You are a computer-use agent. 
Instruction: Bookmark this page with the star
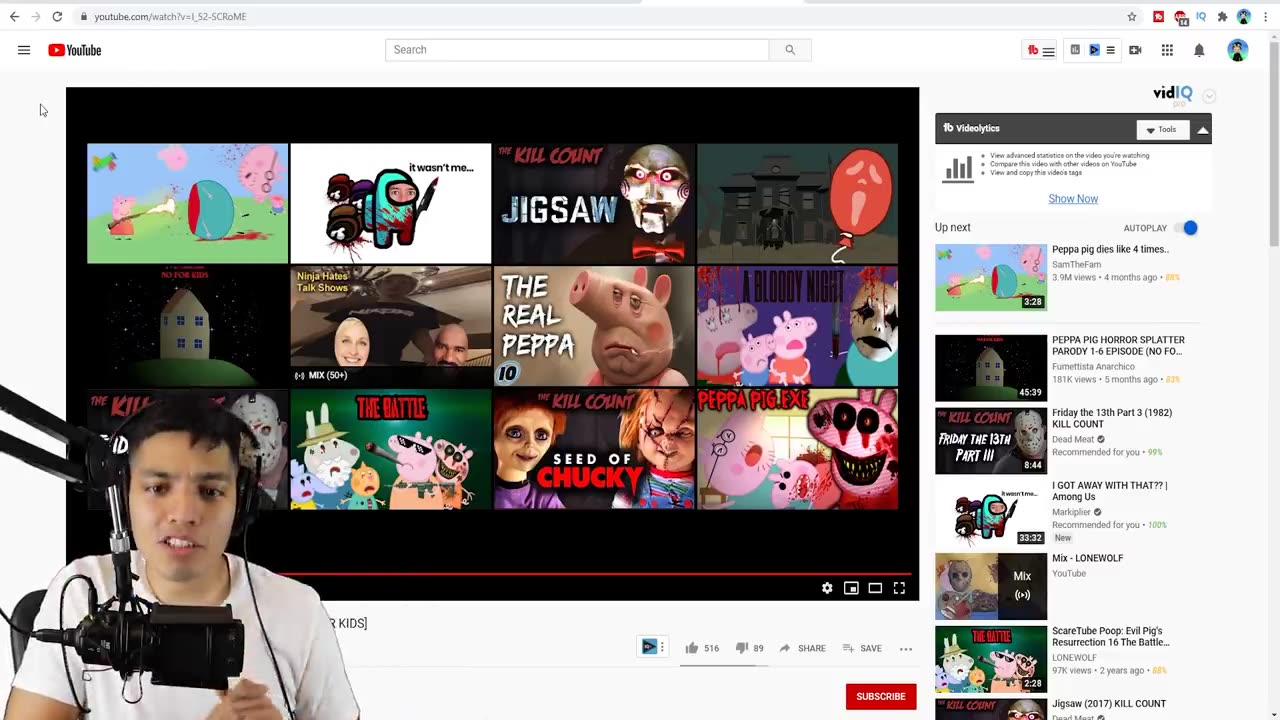[x=1132, y=16]
